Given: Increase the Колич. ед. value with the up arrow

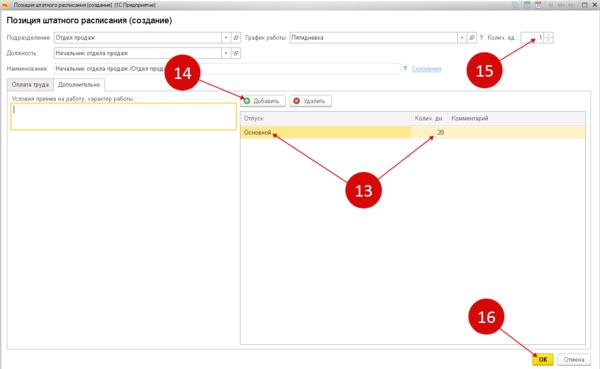Looking at the screenshot, I should tap(548, 35).
